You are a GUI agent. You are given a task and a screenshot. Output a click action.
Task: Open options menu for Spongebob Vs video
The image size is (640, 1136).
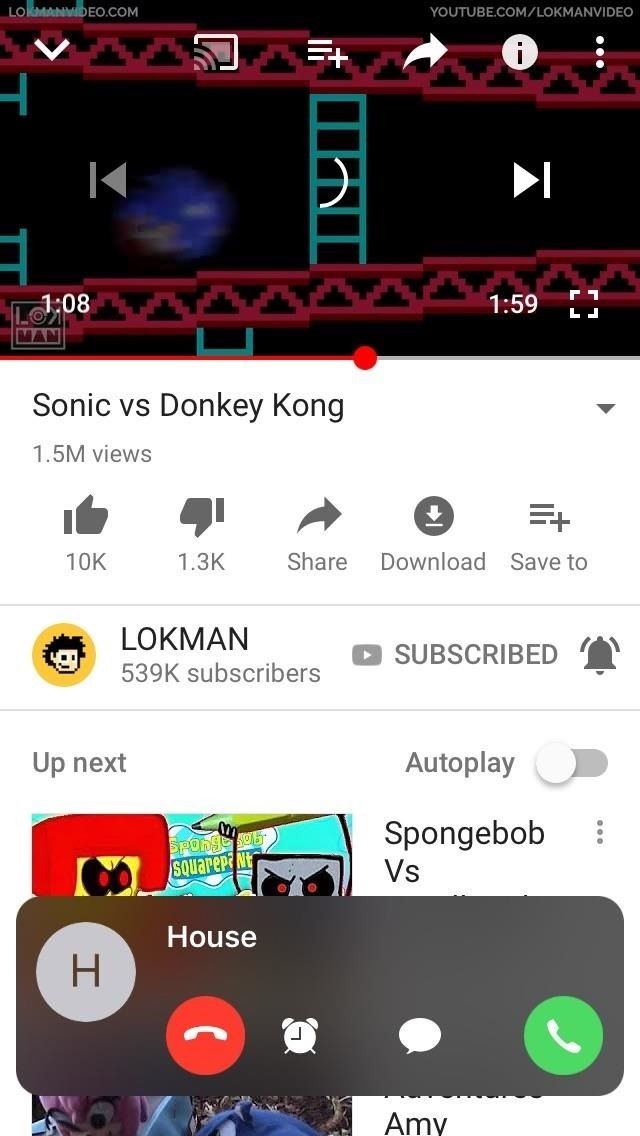pos(599,832)
